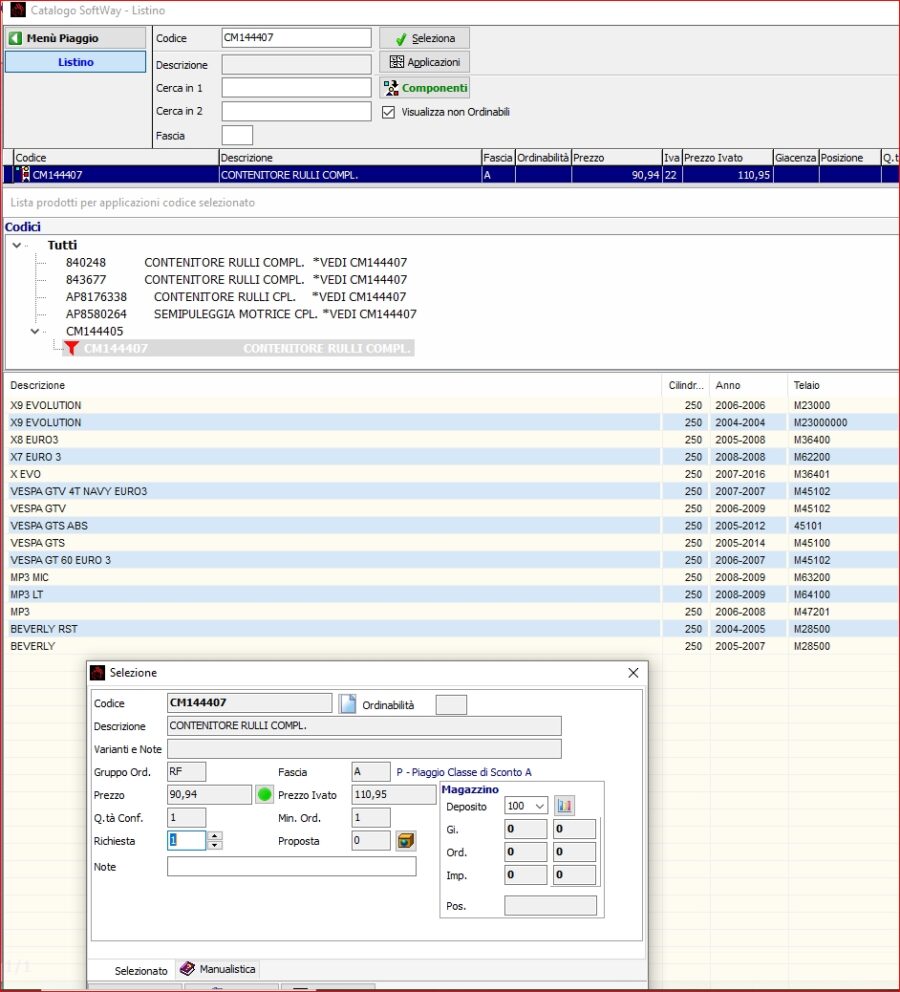Collapse the CM144405 tree node
Image resolution: width=900 pixels, height=992 pixels.
coord(35,331)
